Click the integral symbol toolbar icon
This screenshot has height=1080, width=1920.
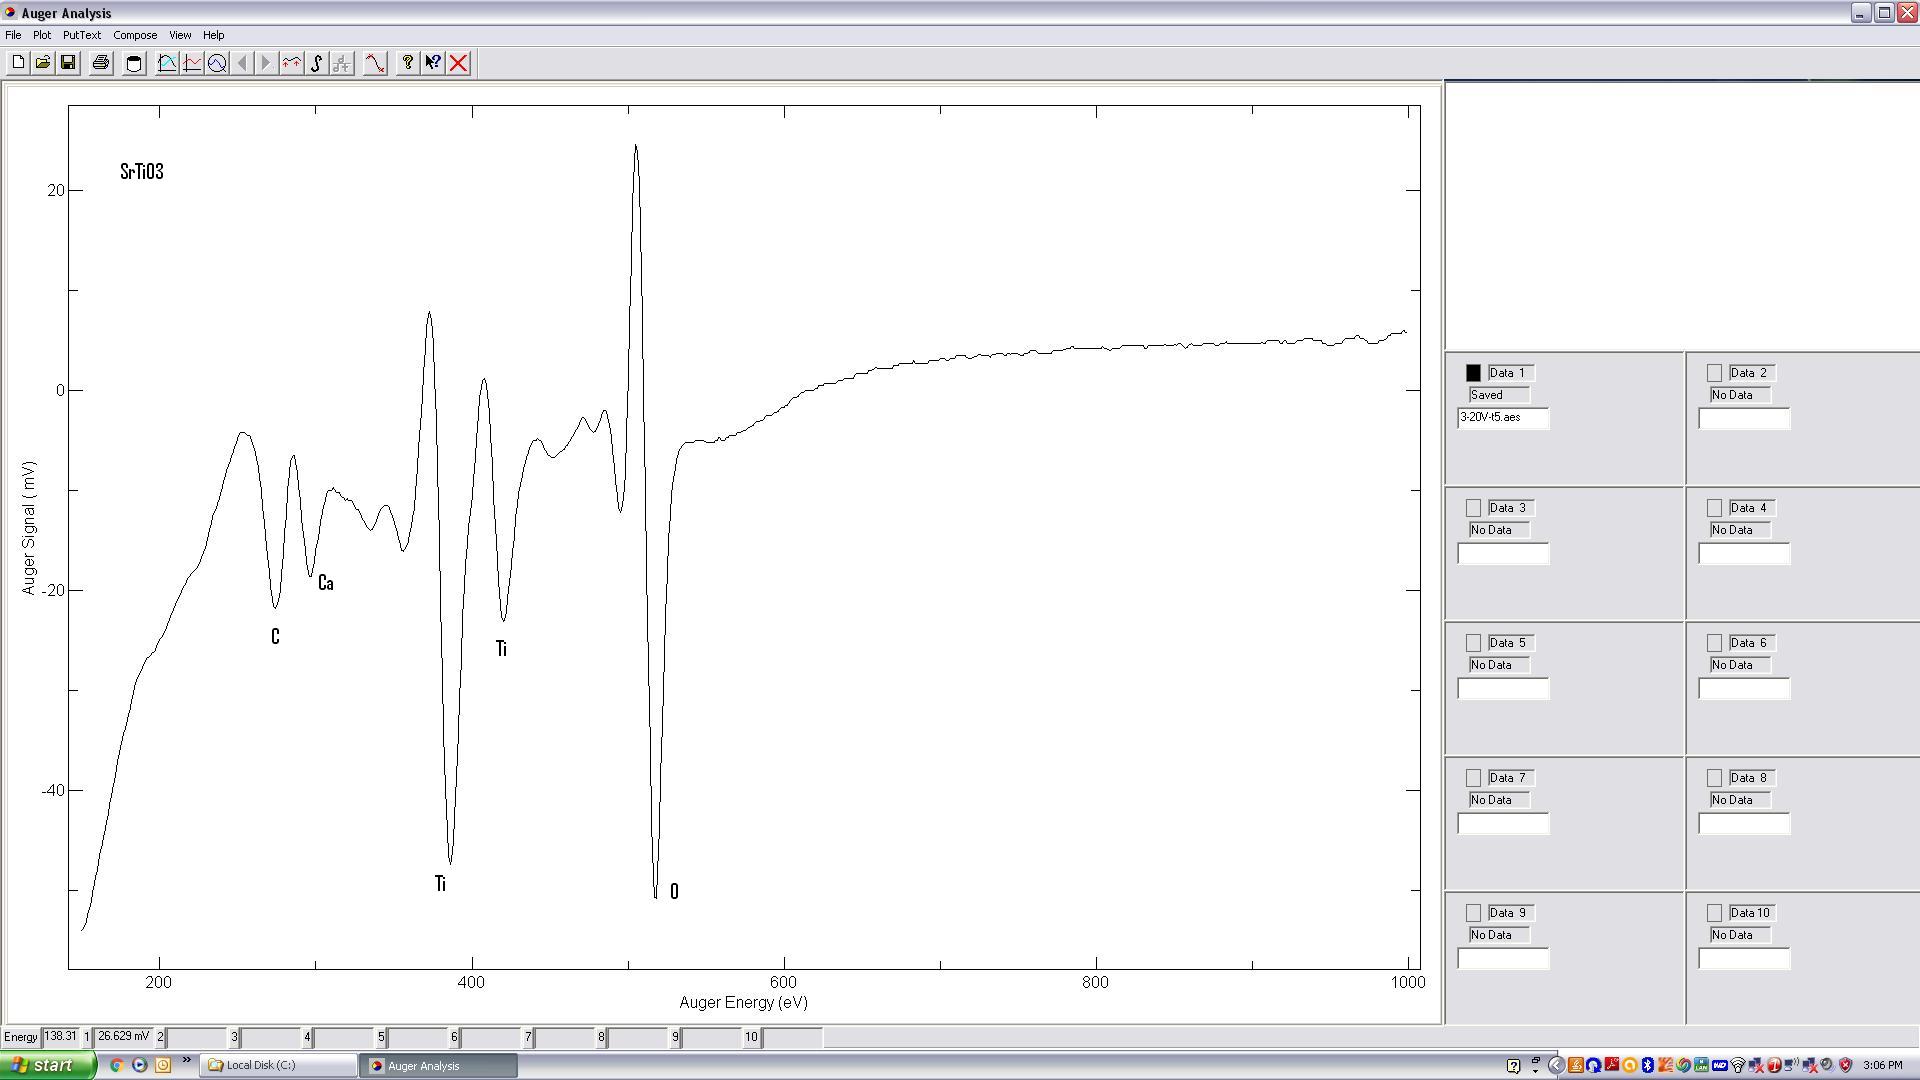[316, 63]
